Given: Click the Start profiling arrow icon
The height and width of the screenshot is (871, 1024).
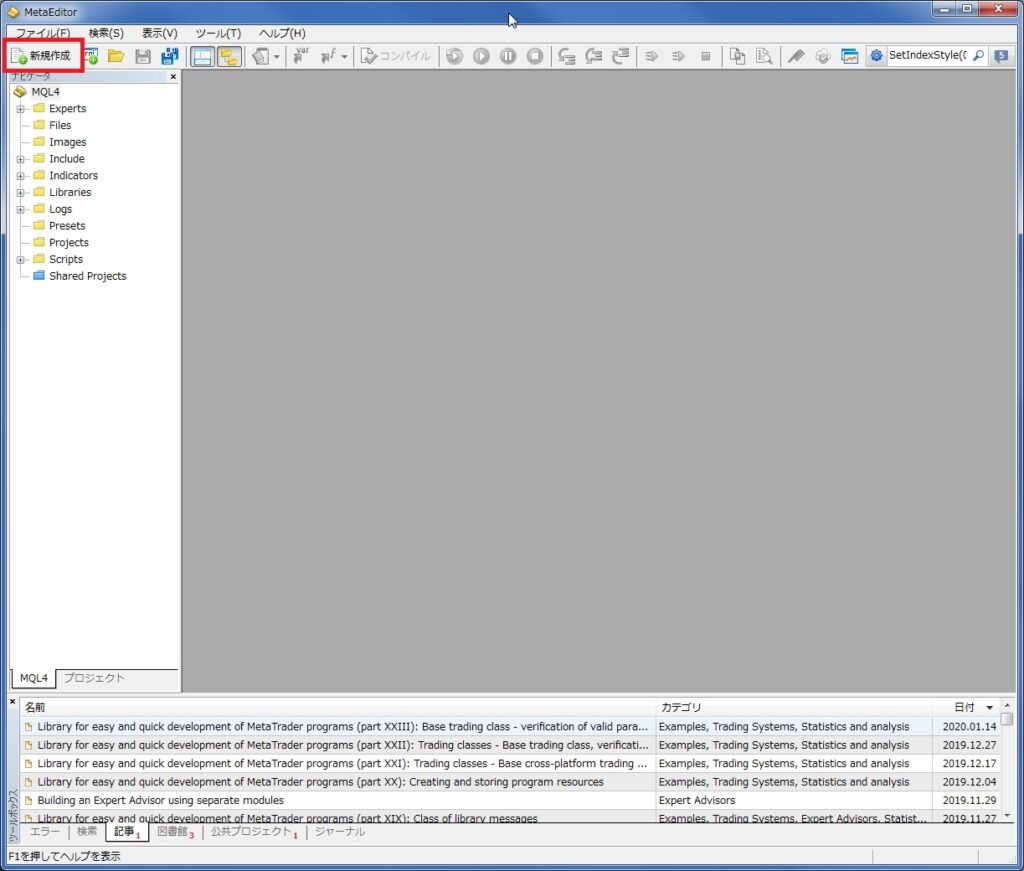Looking at the screenshot, I should pyautogui.click(x=651, y=57).
